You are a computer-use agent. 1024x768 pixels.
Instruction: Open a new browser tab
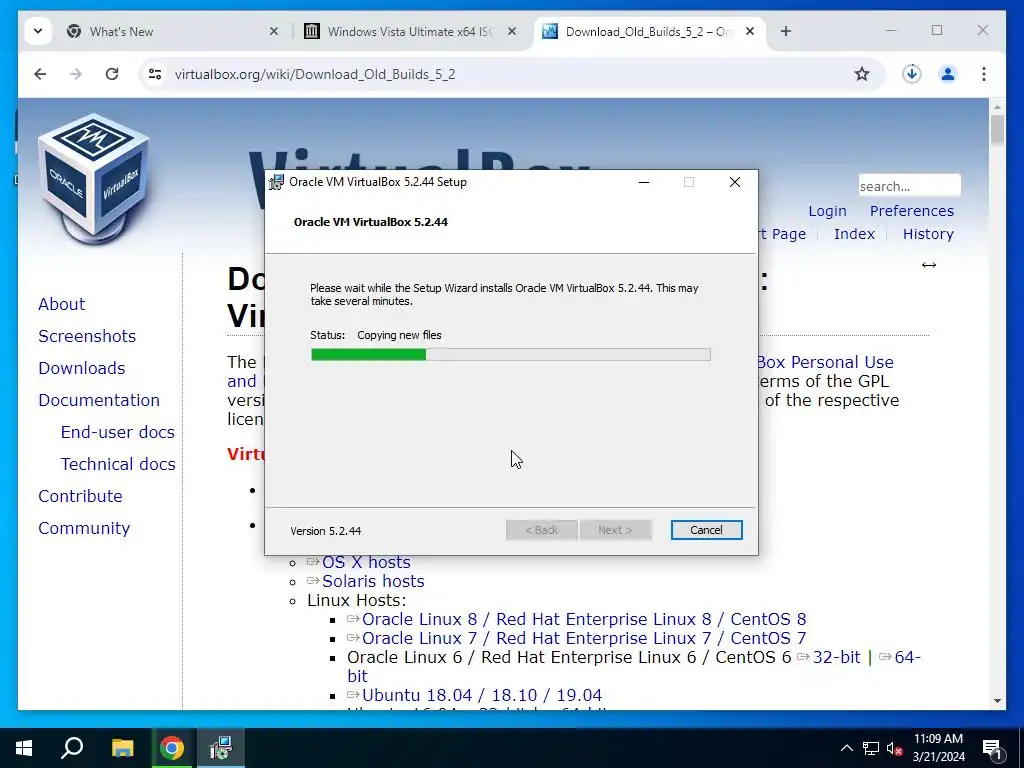click(x=786, y=31)
